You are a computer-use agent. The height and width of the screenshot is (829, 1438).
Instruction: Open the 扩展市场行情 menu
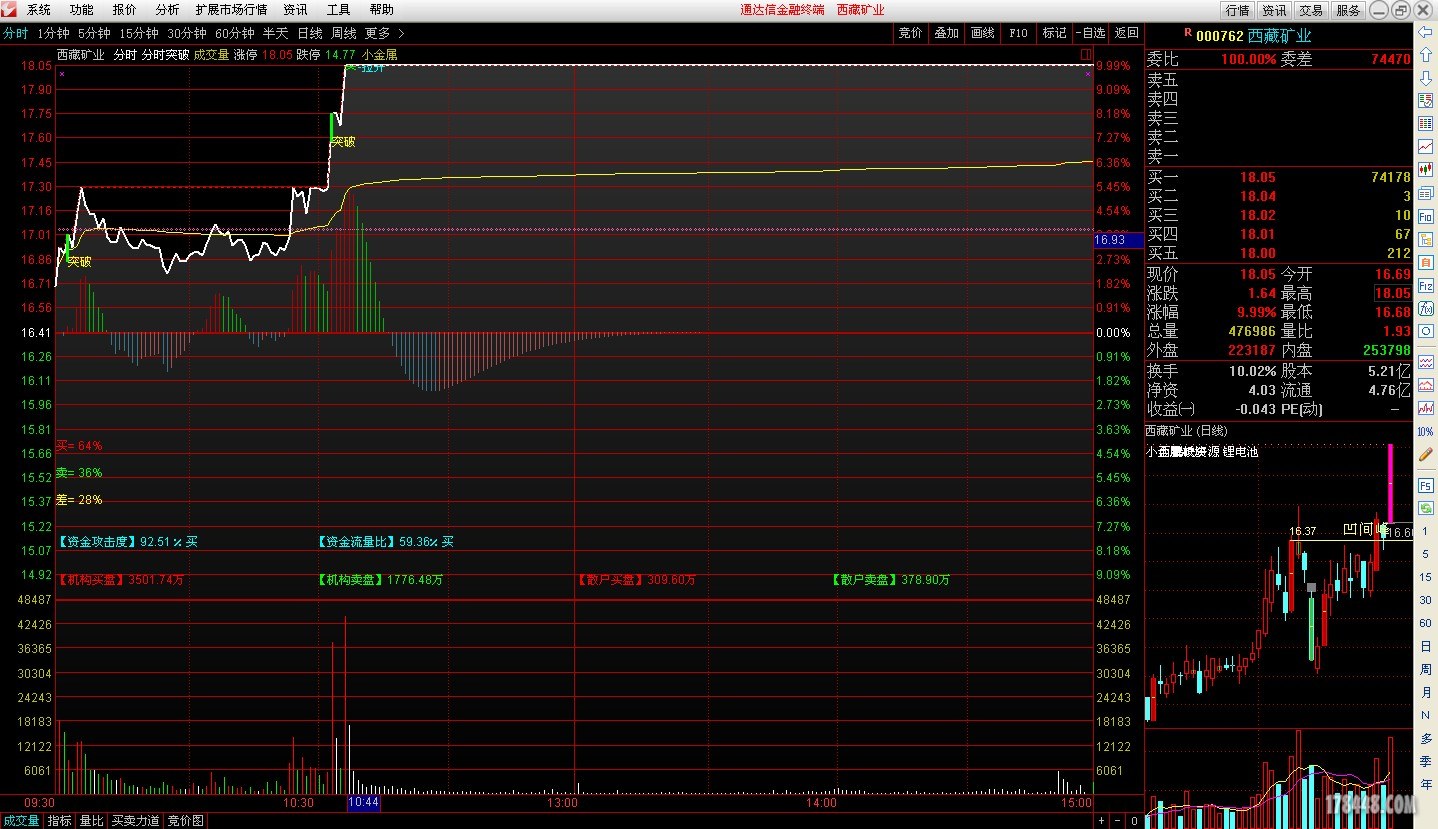click(x=231, y=10)
